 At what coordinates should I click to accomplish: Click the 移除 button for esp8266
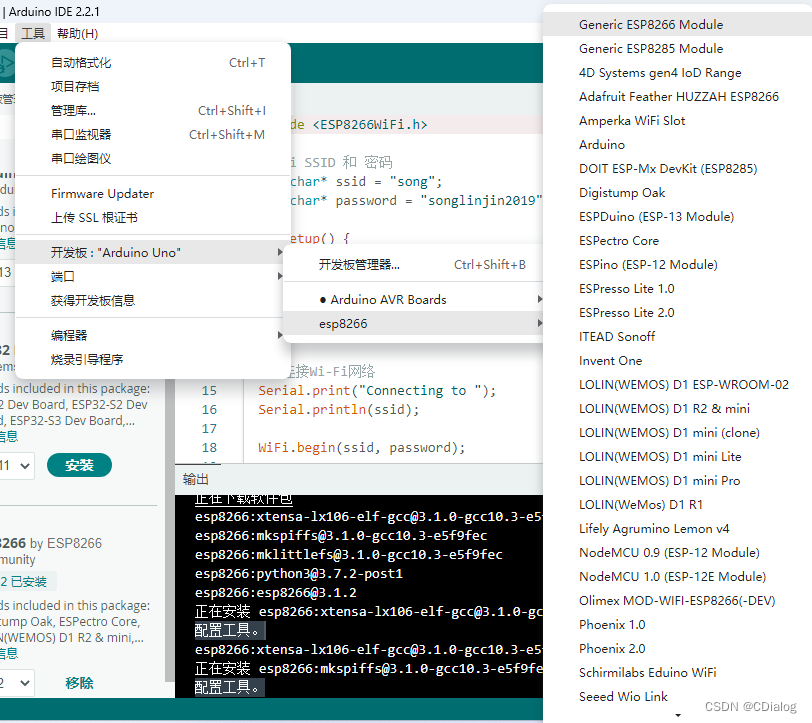tap(79, 683)
